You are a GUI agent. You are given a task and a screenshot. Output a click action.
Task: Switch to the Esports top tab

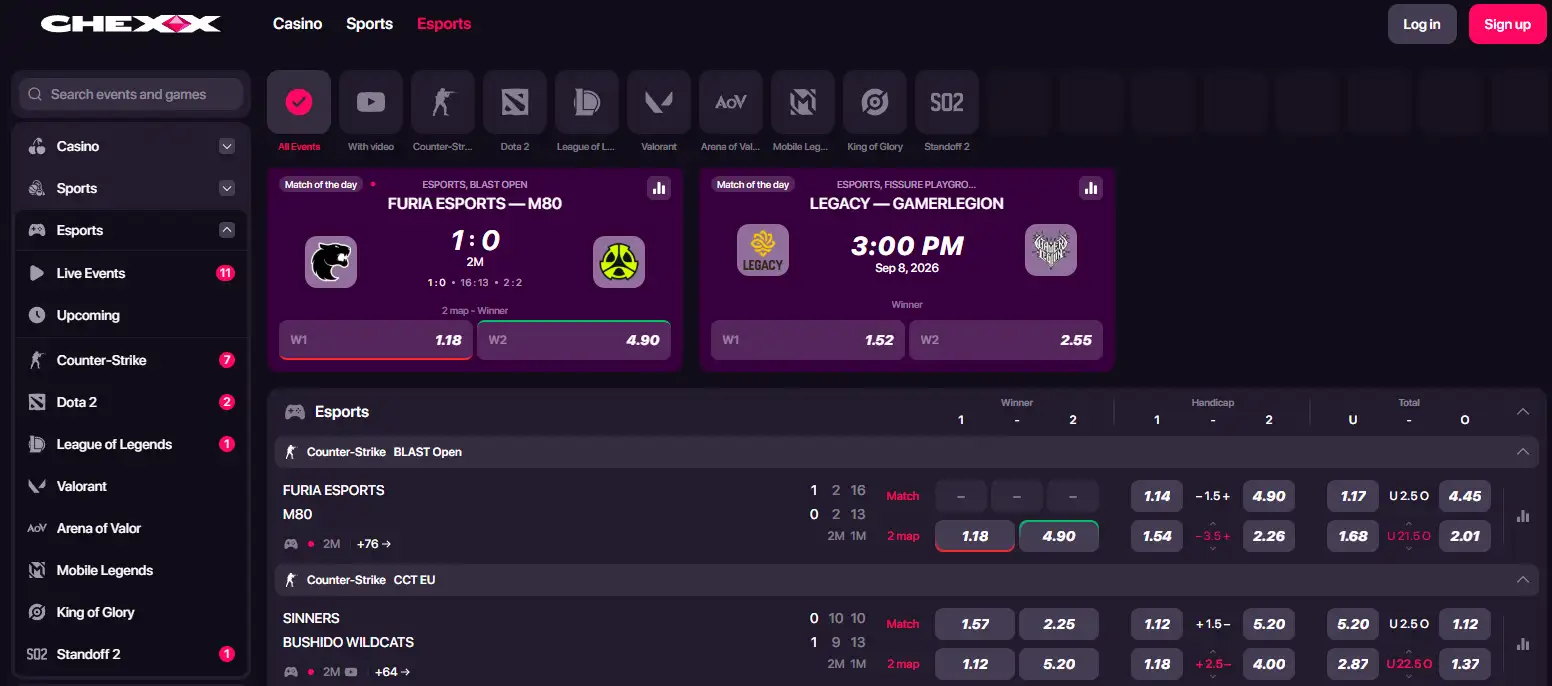(444, 24)
